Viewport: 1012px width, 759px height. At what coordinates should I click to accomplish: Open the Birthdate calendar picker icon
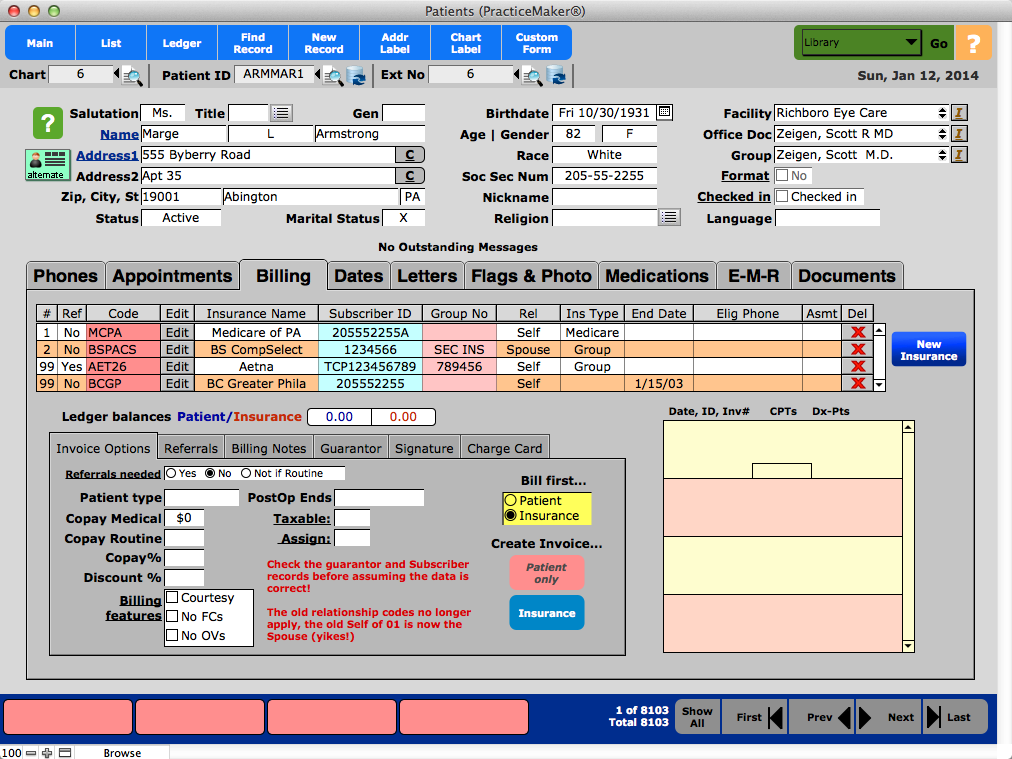coord(664,112)
